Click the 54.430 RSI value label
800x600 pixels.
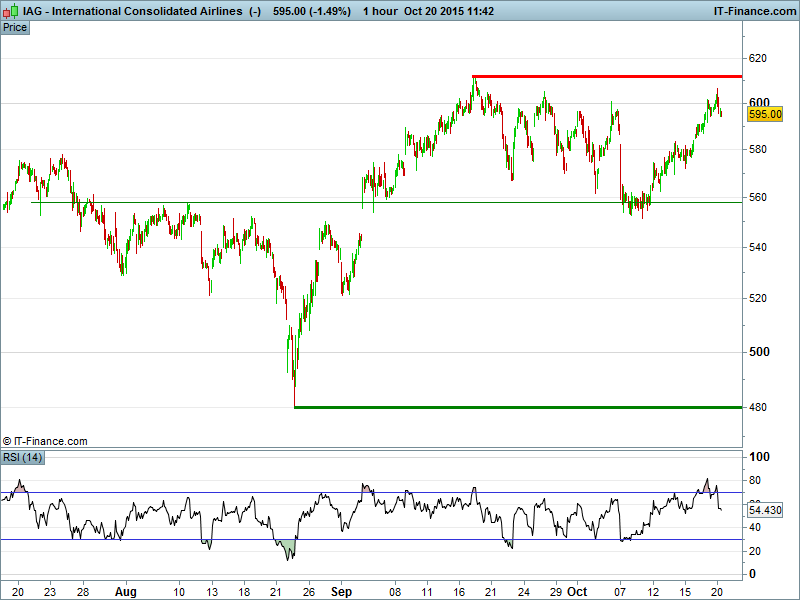(764, 510)
